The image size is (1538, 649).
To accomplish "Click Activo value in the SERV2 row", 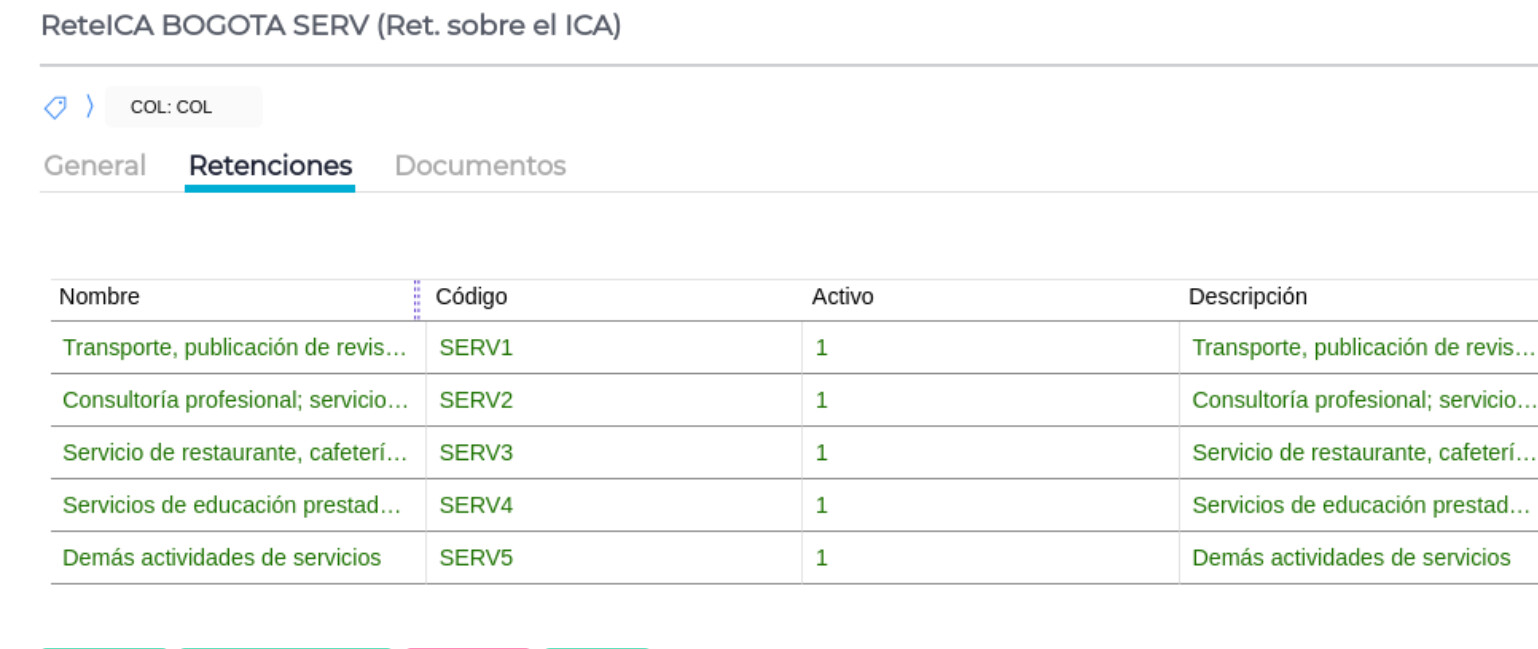I will [821, 400].
